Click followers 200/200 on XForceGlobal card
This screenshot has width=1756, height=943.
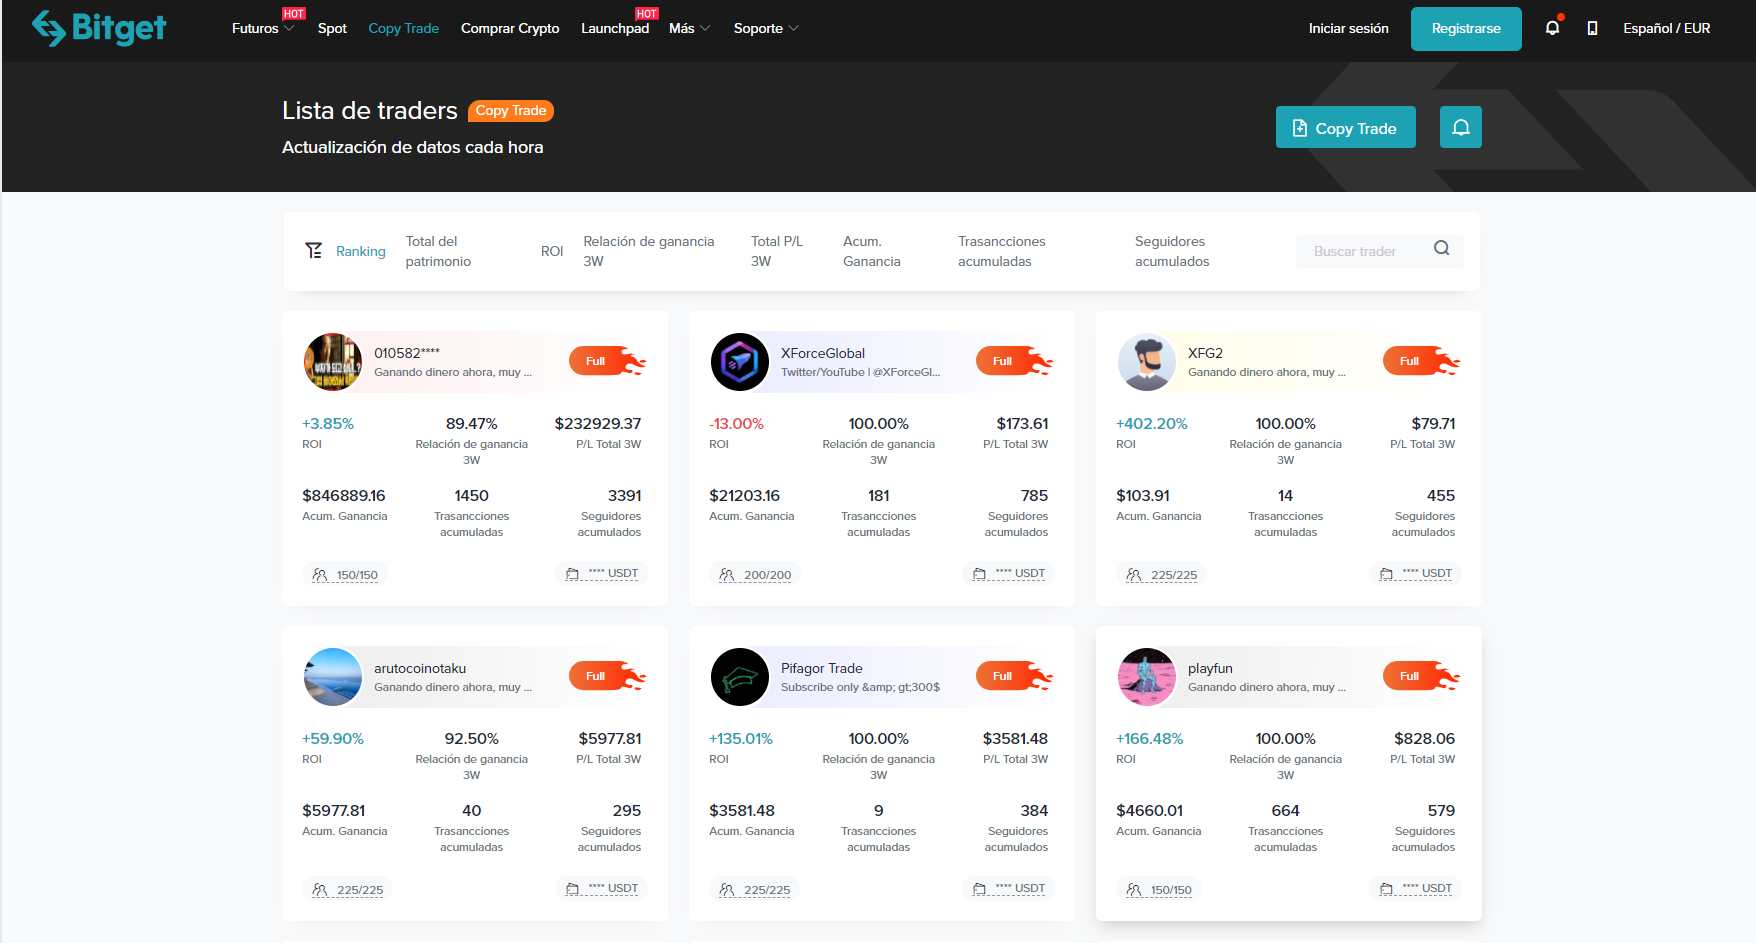pos(755,575)
